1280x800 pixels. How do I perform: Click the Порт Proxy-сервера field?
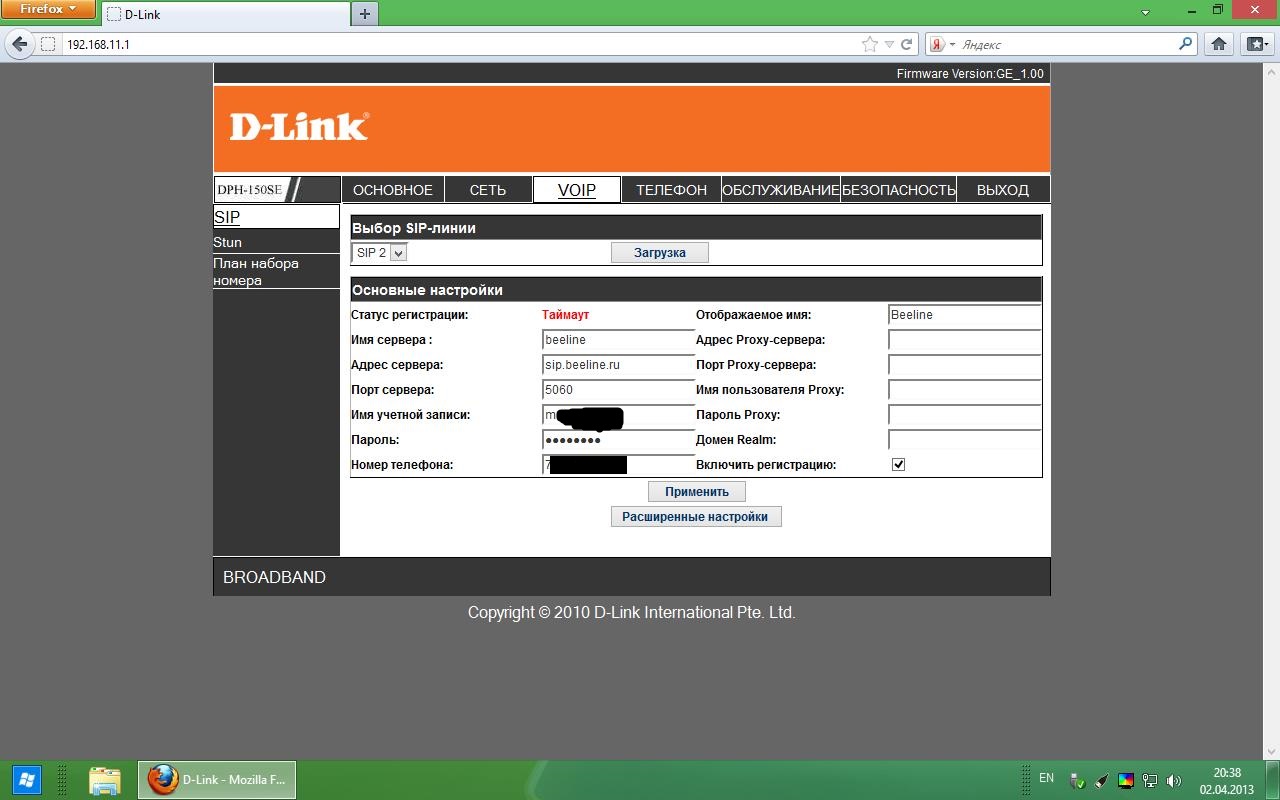964,365
